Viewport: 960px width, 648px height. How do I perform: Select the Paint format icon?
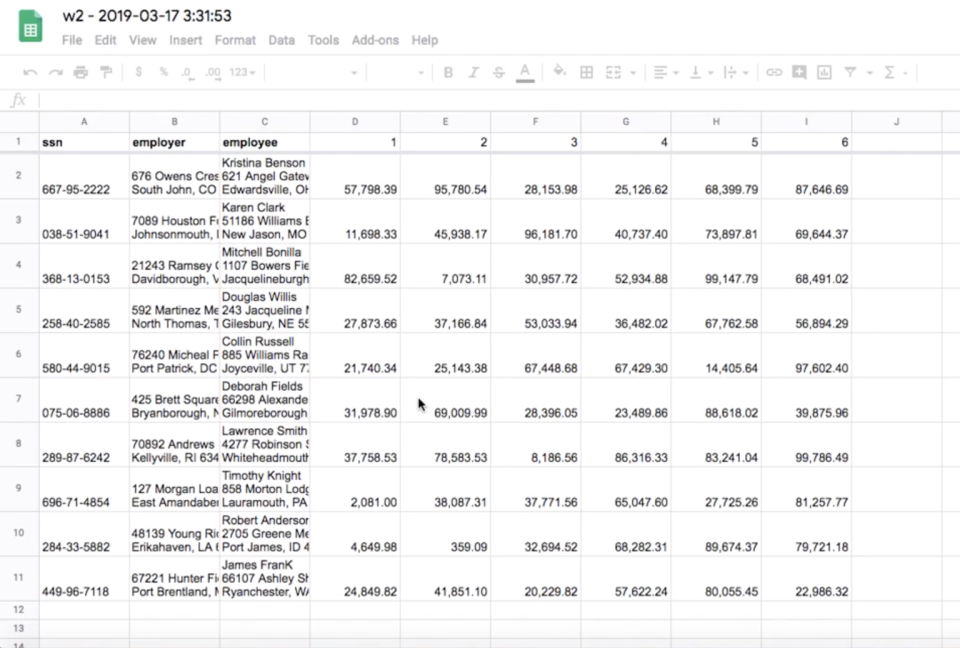tap(106, 72)
